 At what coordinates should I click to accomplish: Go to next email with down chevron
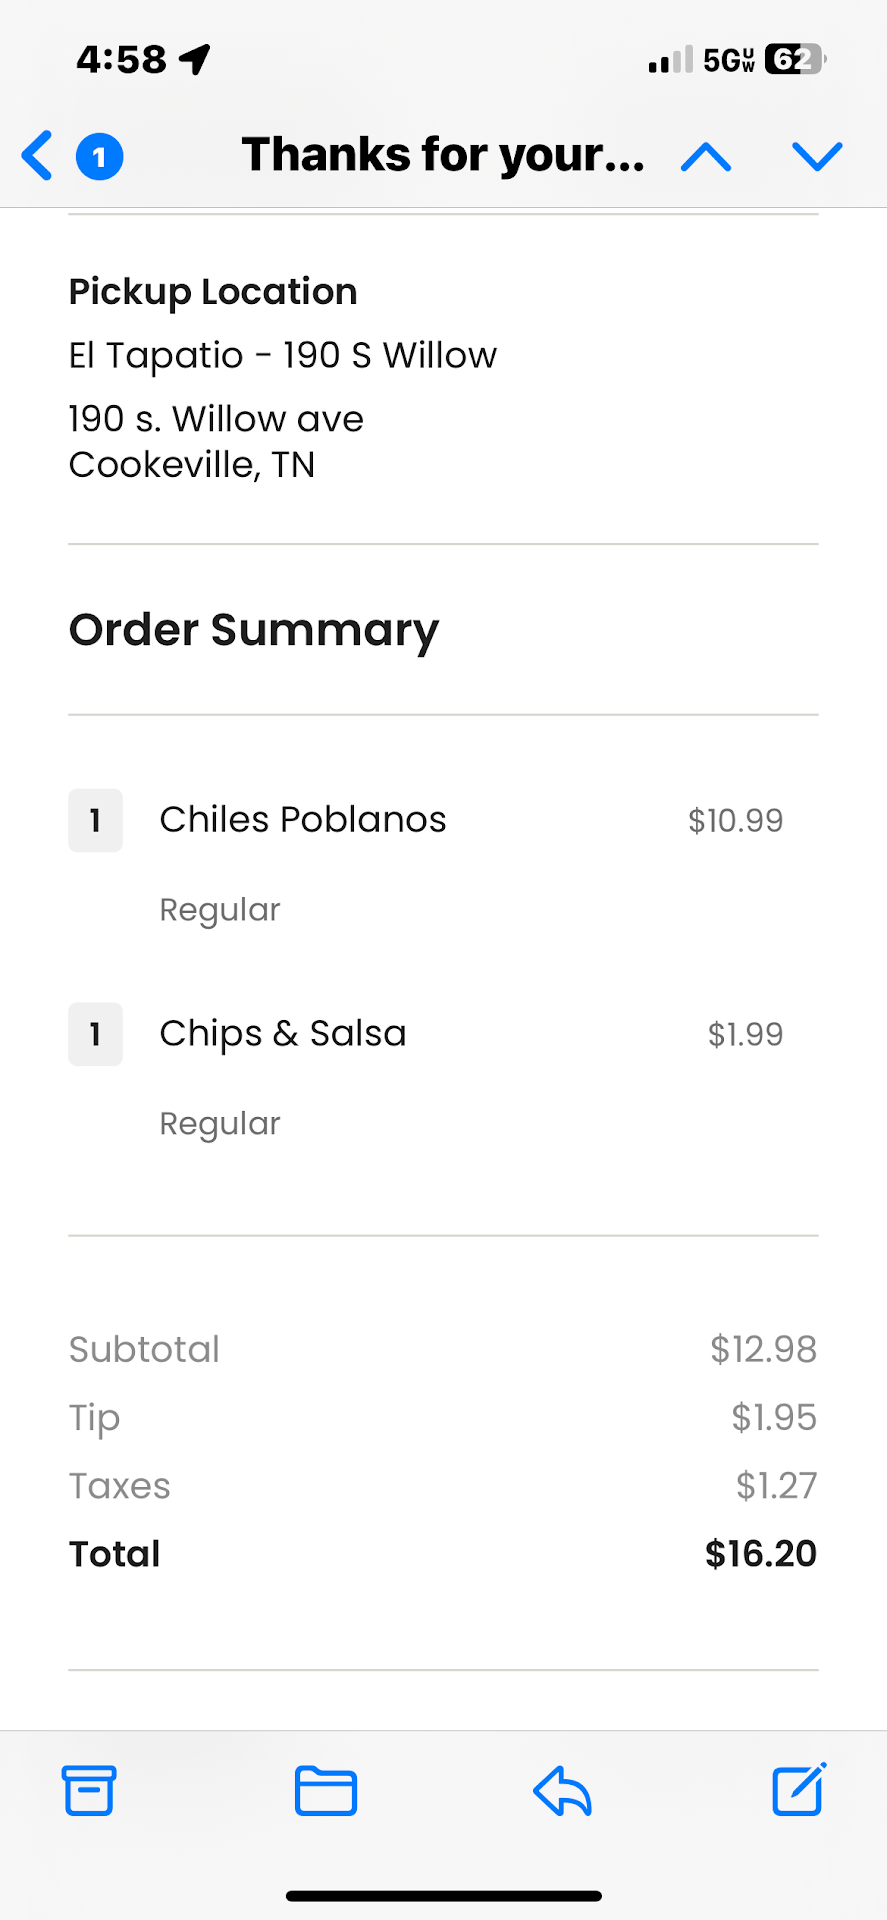[817, 157]
